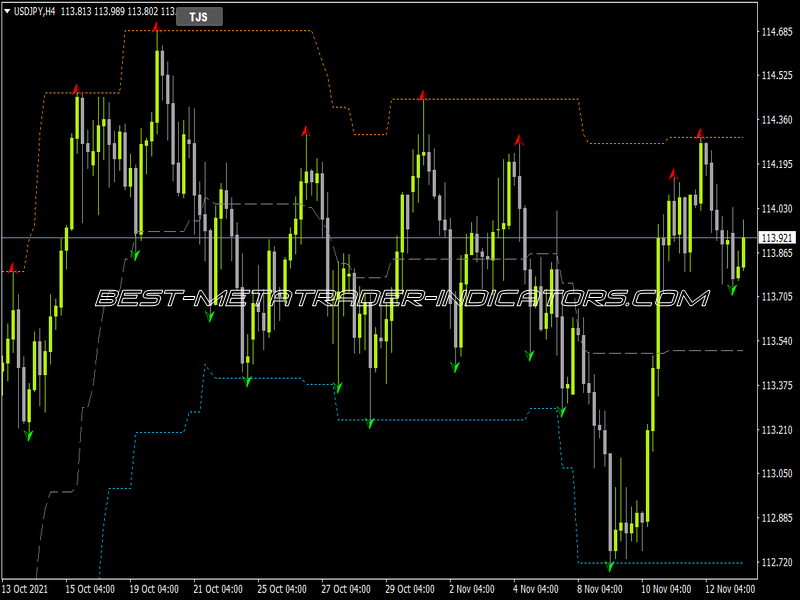Click the 113.865 price level label
The image size is (800, 600).
click(777, 253)
